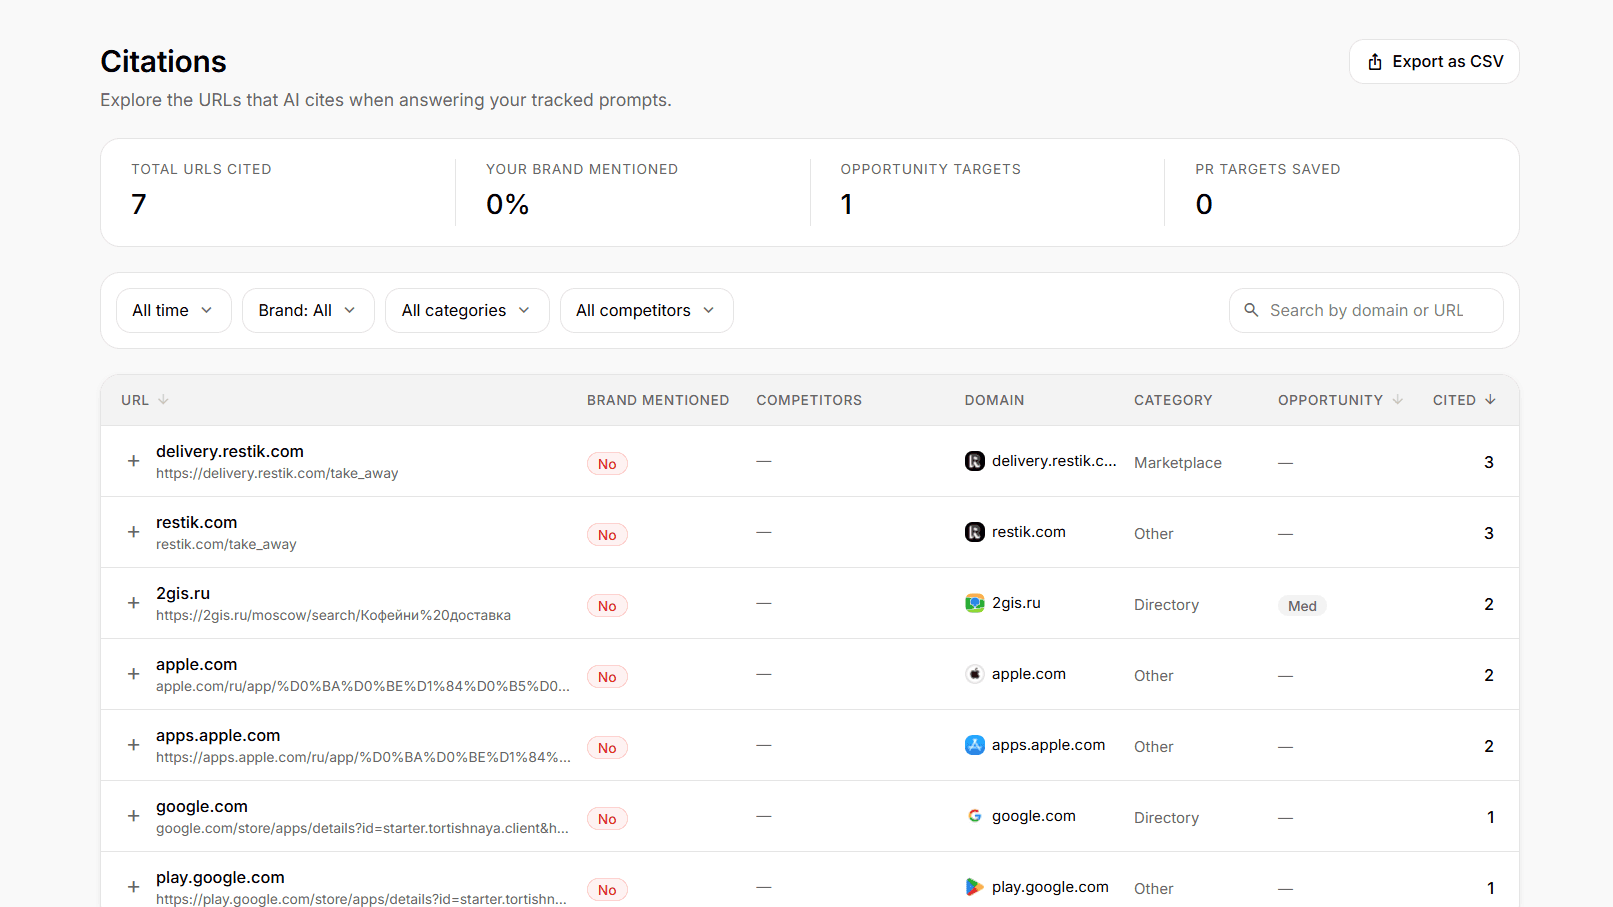
Task: Click the Export as CSV button
Action: [1434, 61]
